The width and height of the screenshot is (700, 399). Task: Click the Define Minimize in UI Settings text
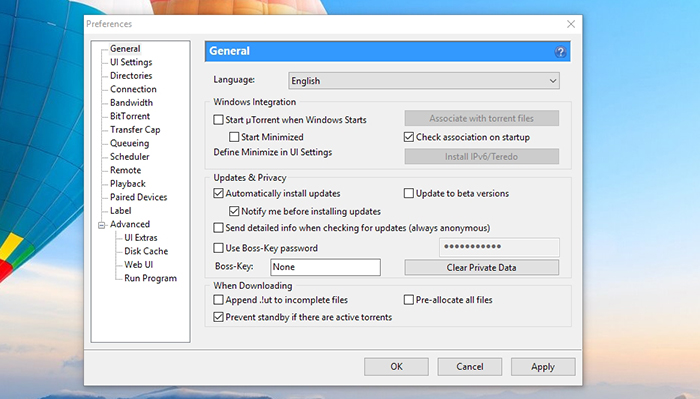pyautogui.click(x=273, y=152)
